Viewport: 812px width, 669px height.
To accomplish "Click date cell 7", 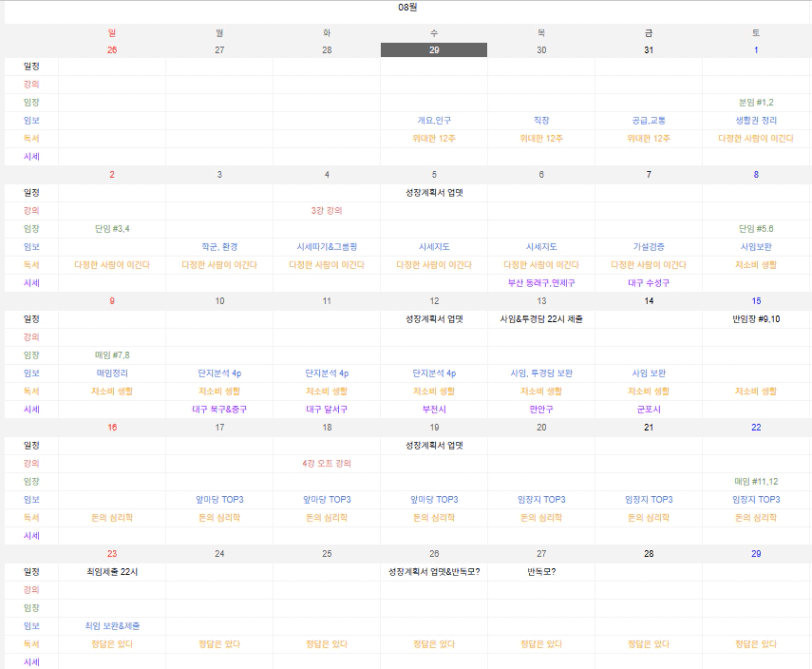I will pyautogui.click(x=648, y=174).
